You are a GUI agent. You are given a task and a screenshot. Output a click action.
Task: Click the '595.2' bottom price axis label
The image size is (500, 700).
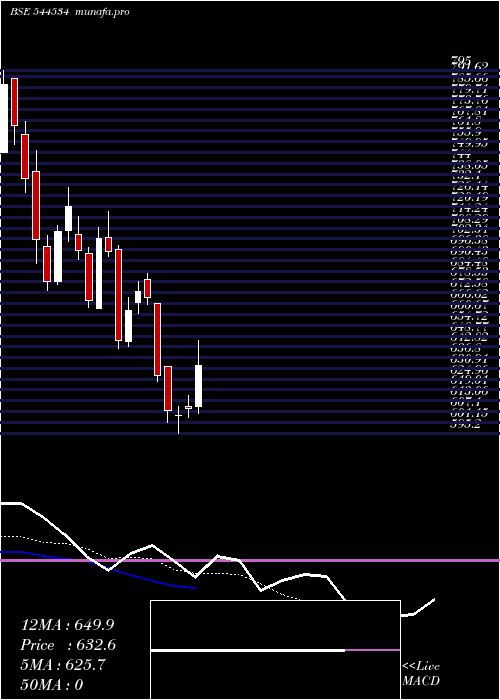(466, 425)
